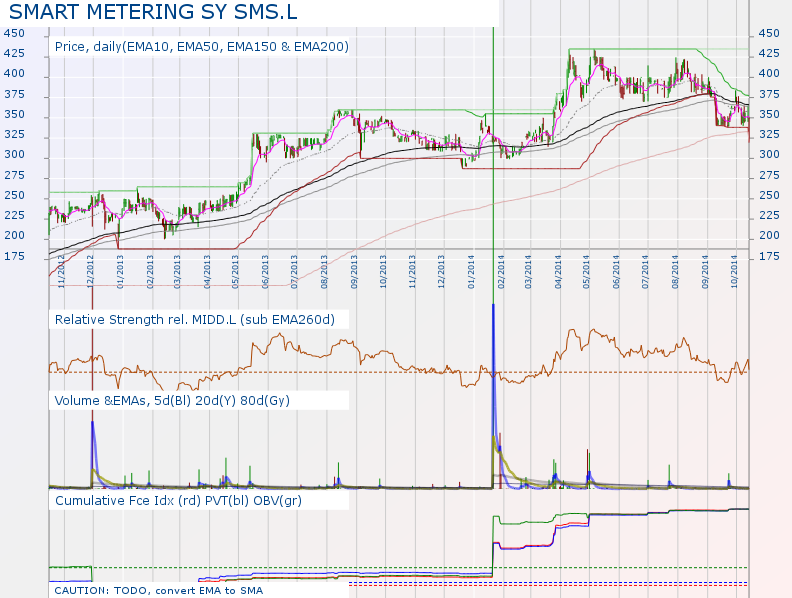Click the SMART METERING SY SMS.L title
Image resolution: width=792 pixels, height=598 pixels.
pos(153,12)
